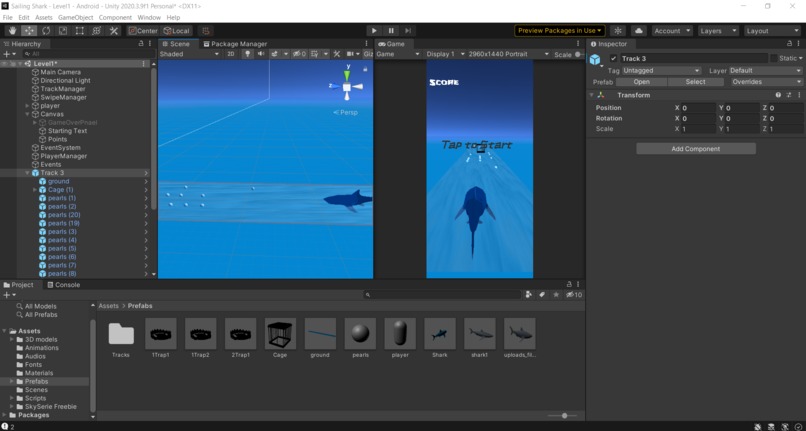Open the custom editor tools icon
Image resolution: width=806 pixels, height=431 pixels.
coord(114,31)
